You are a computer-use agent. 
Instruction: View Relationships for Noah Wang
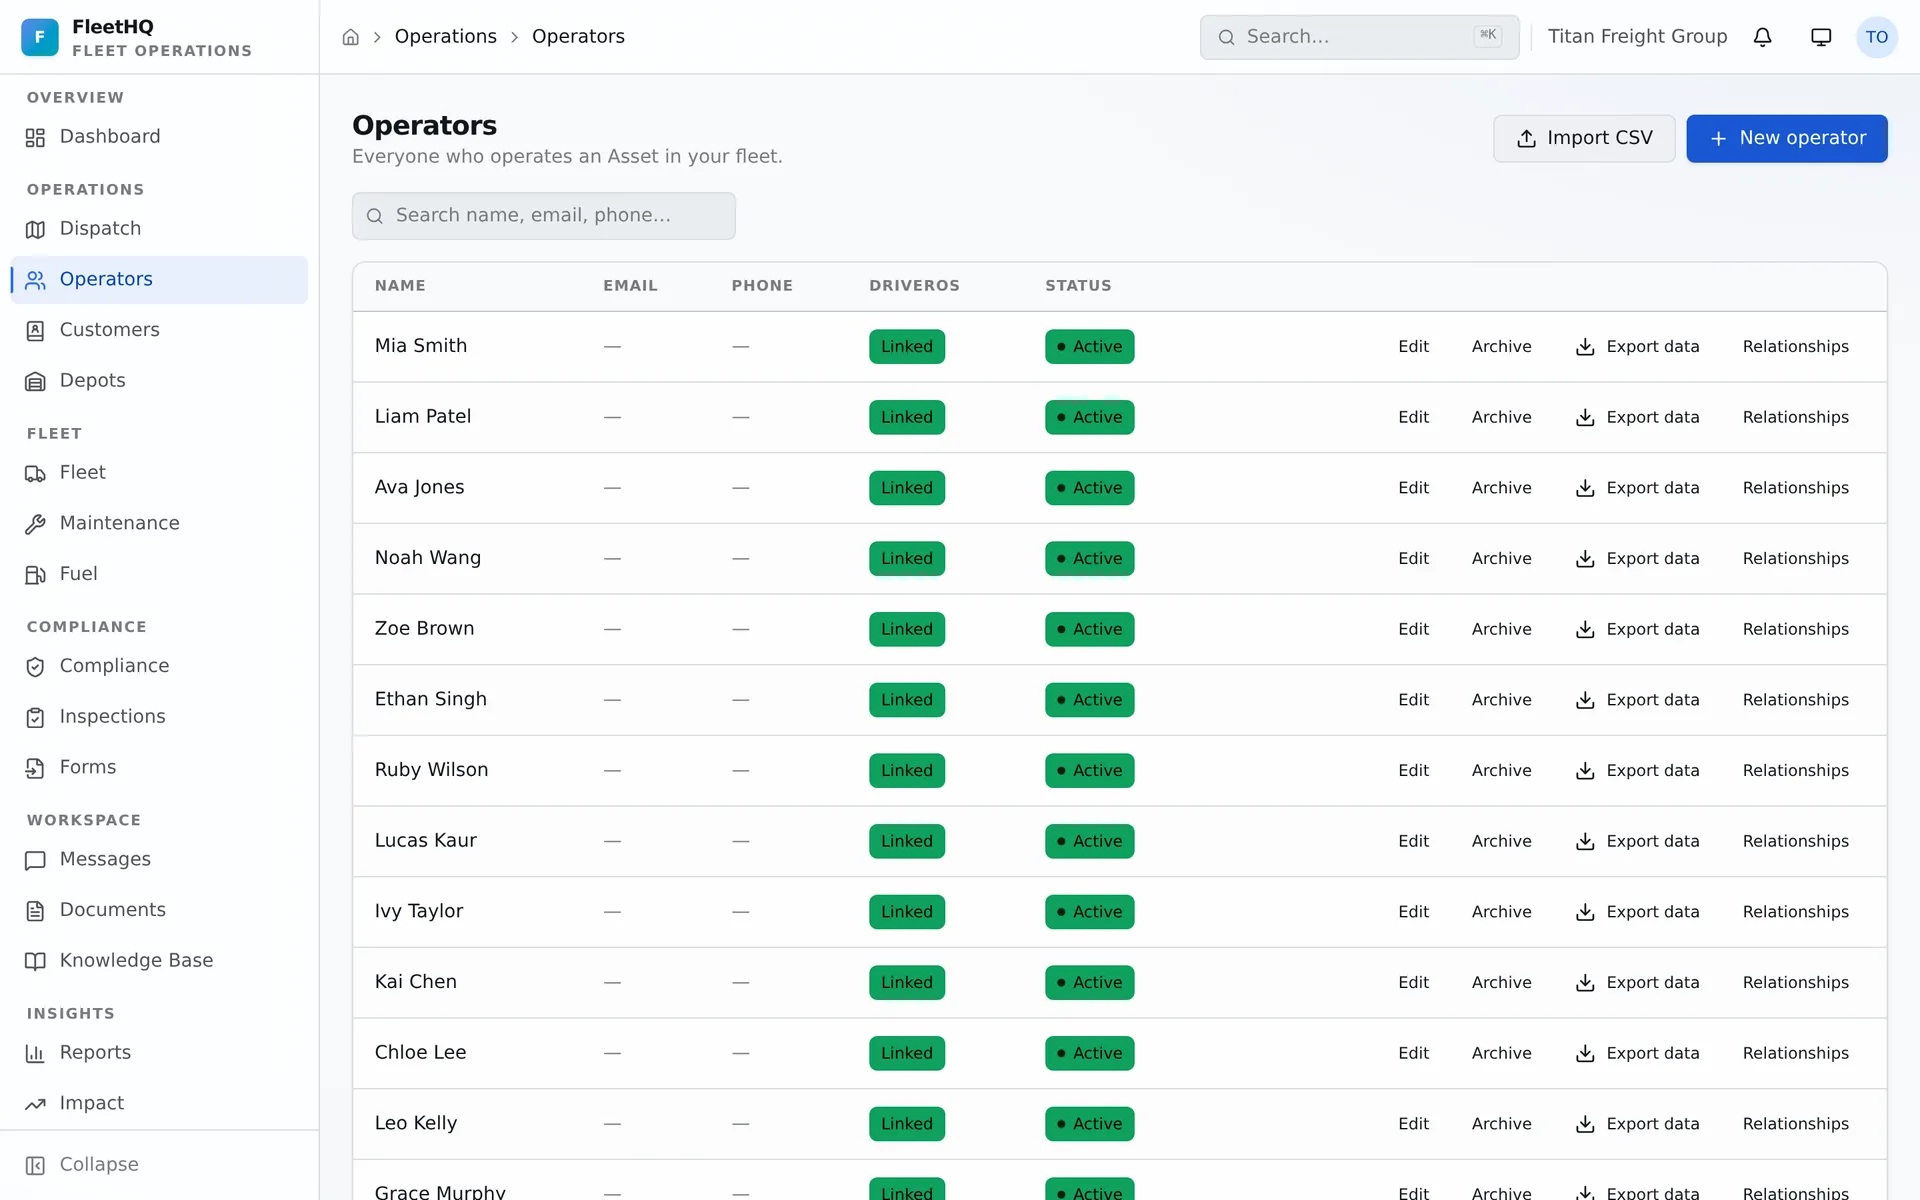pos(1795,559)
